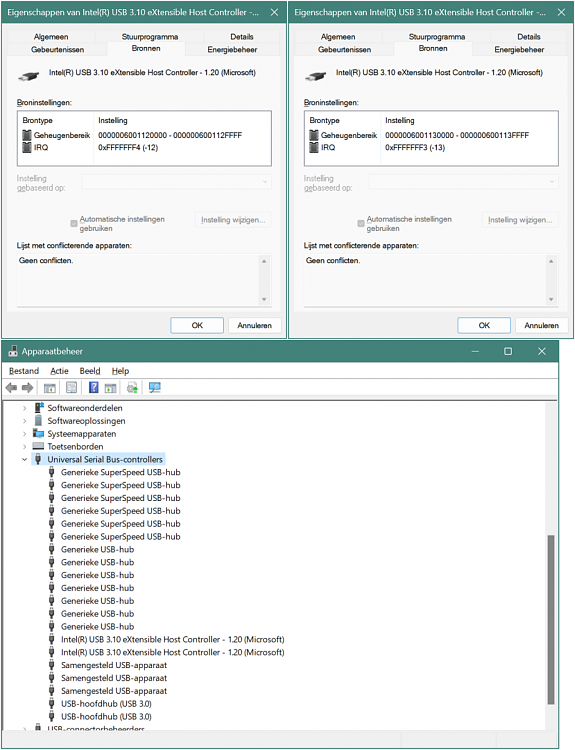Image resolution: width=575 pixels, height=750 pixels.
Task: Toggle the action pane toolbar icon
Action: tap(111, 388)
